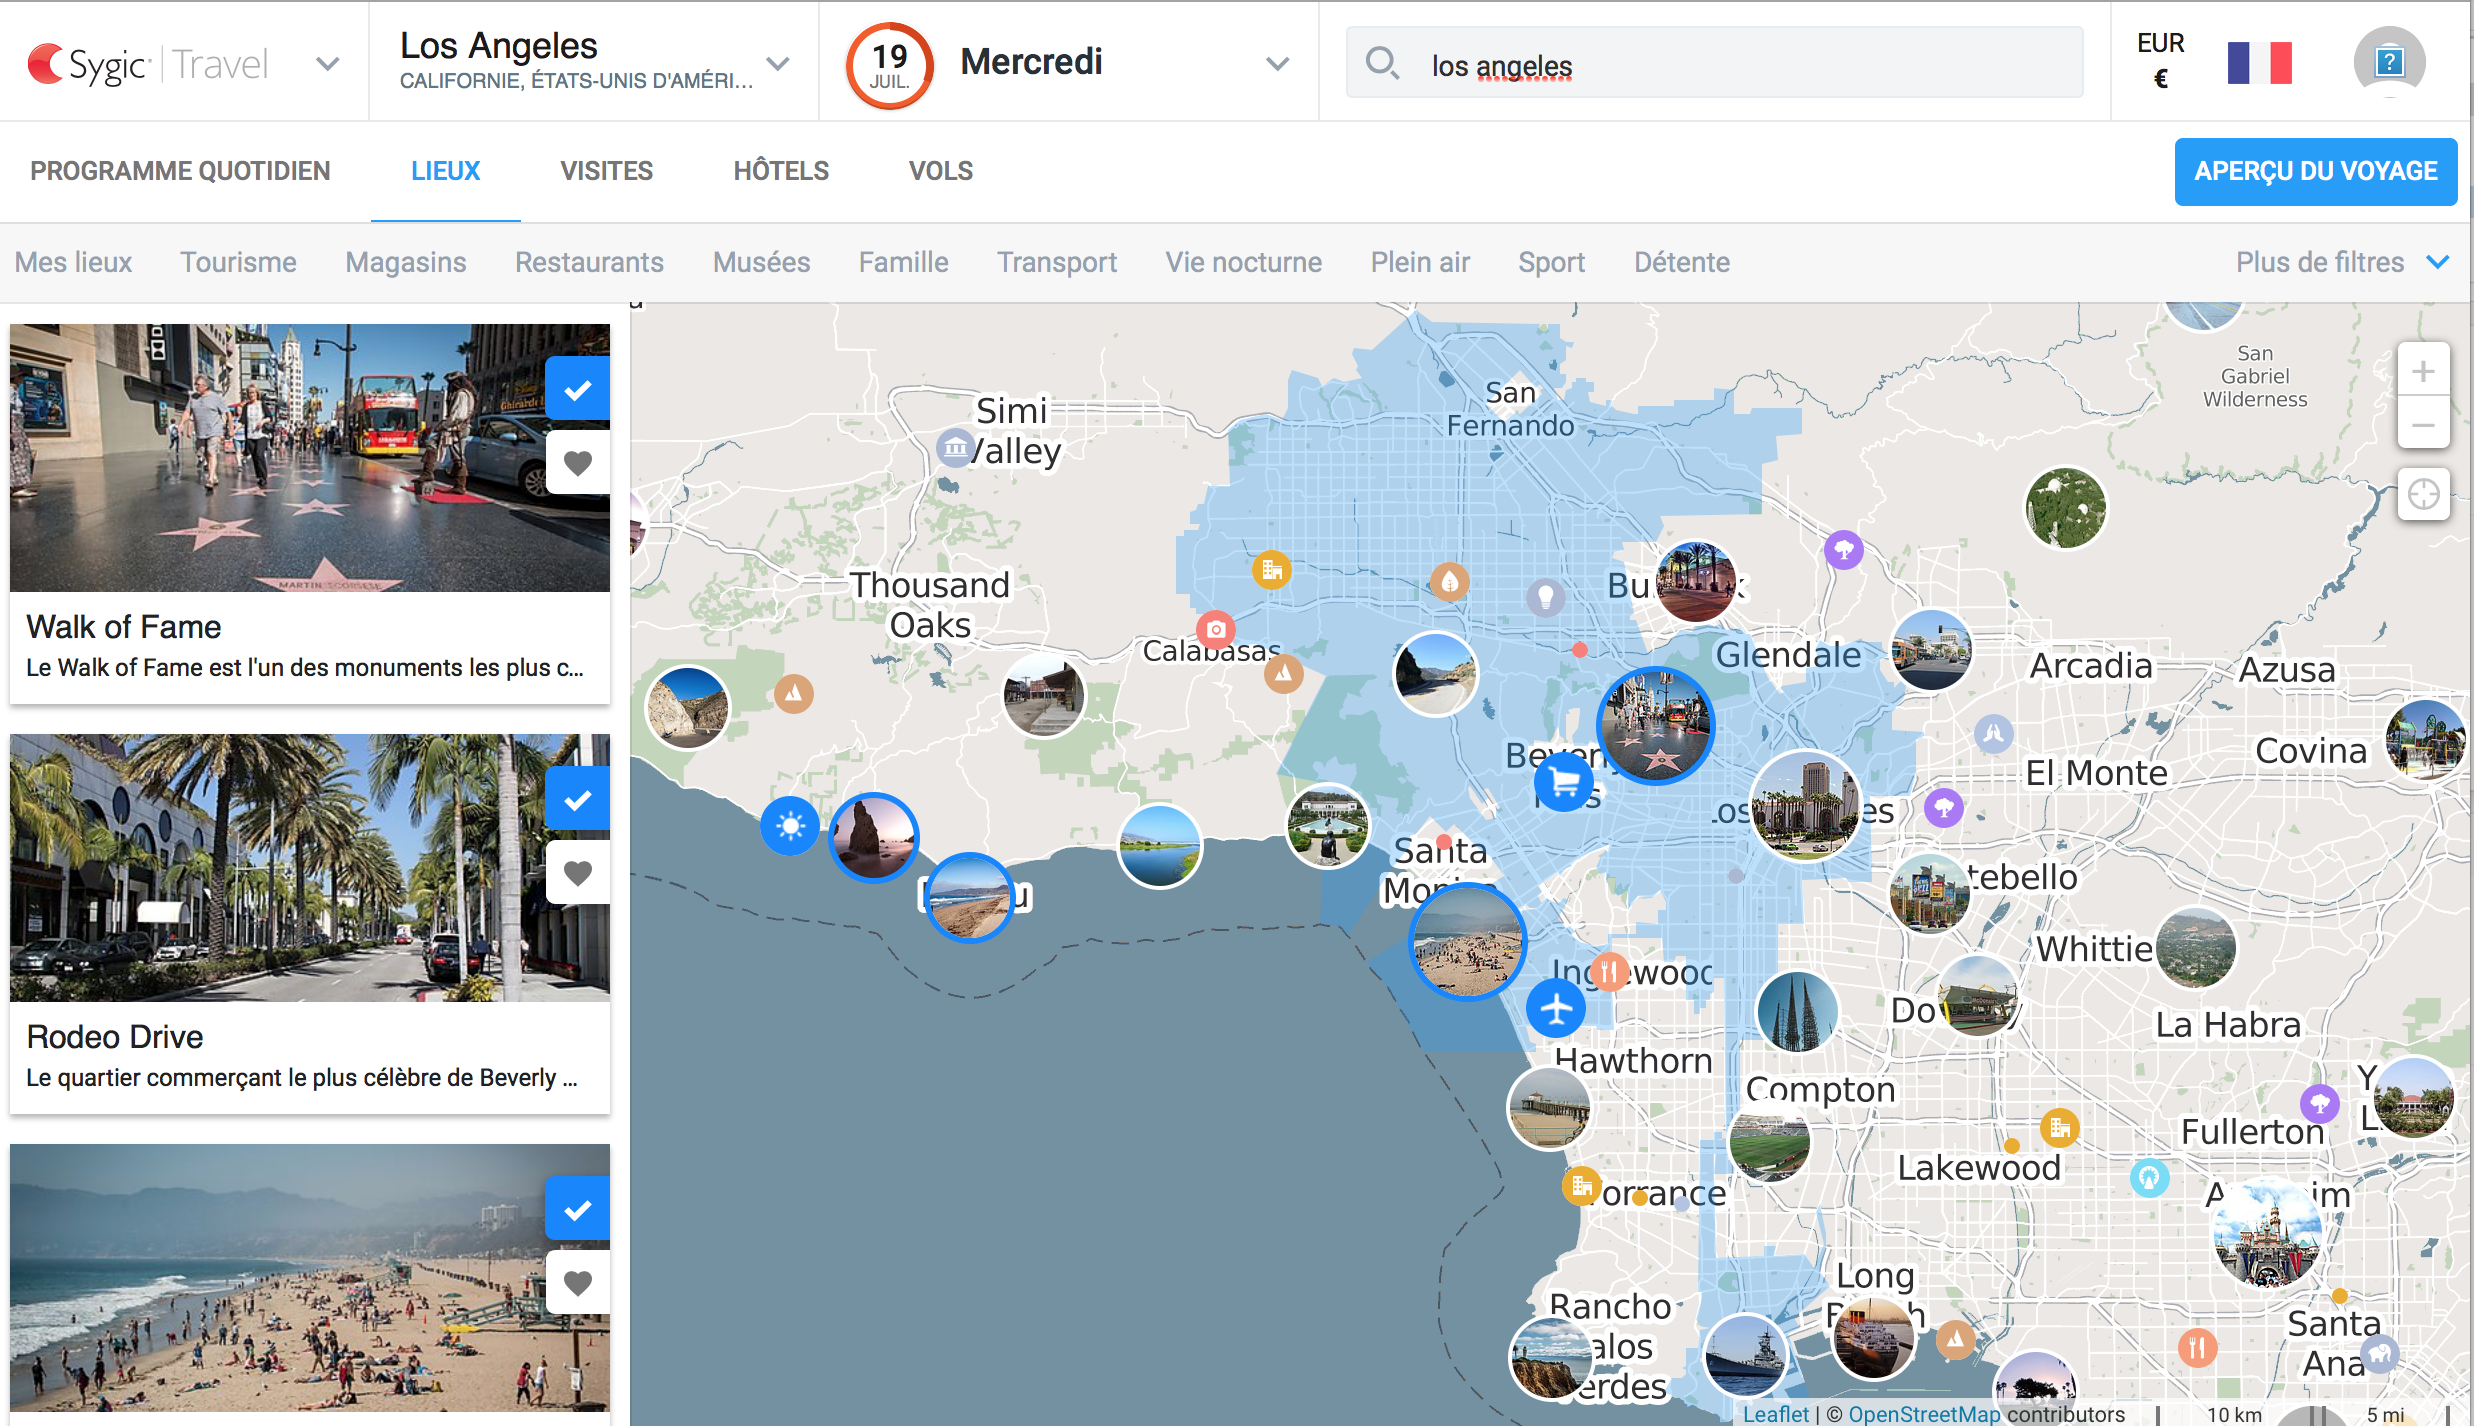Uncheck the Rodeo Drive checkmark
This screenshot has width=2474, height=1426.
pyautogui.click(x=578, y=800)
